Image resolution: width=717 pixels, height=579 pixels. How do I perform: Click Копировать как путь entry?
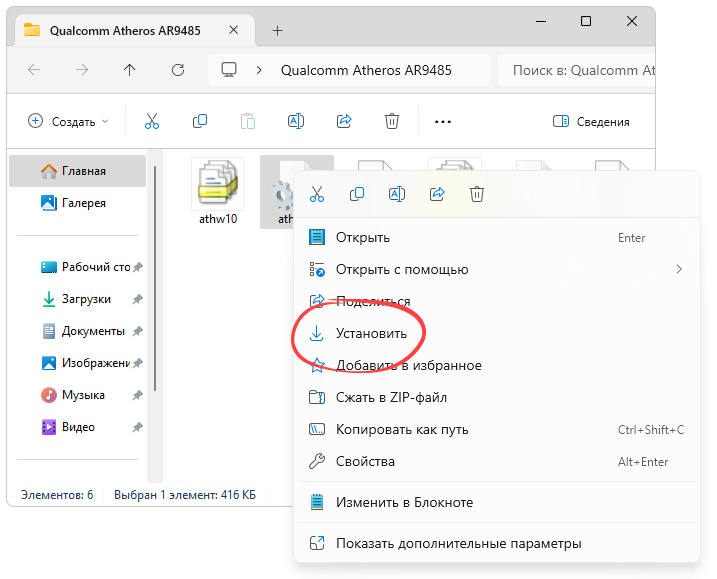pyautogui.click(x=498, y=429)
